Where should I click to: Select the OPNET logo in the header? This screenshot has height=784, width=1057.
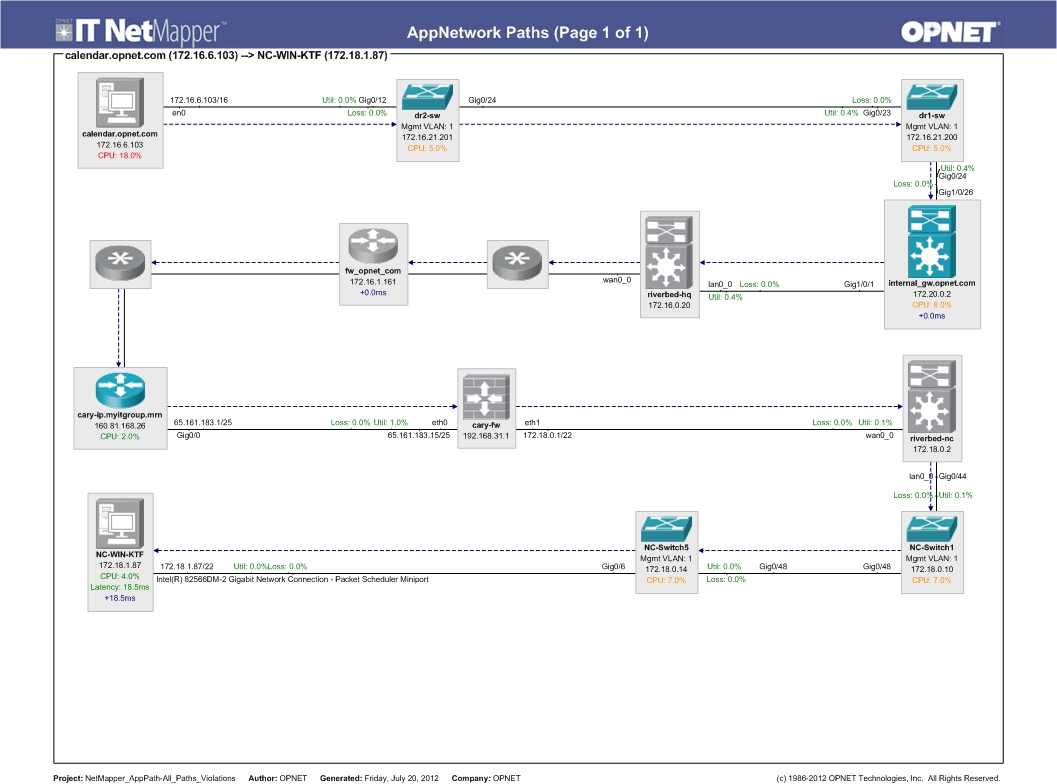[x=950, y=31]
